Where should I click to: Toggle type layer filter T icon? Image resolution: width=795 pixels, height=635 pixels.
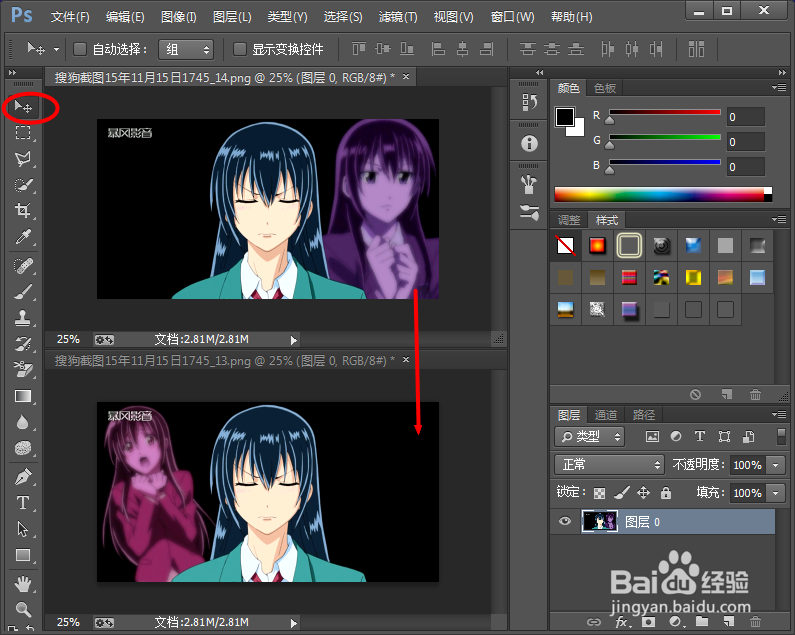click(700, 437)
